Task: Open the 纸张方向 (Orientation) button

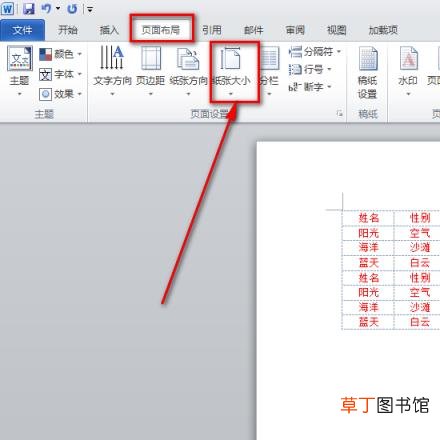Action: pyautogui.click(x=188, y=71)
